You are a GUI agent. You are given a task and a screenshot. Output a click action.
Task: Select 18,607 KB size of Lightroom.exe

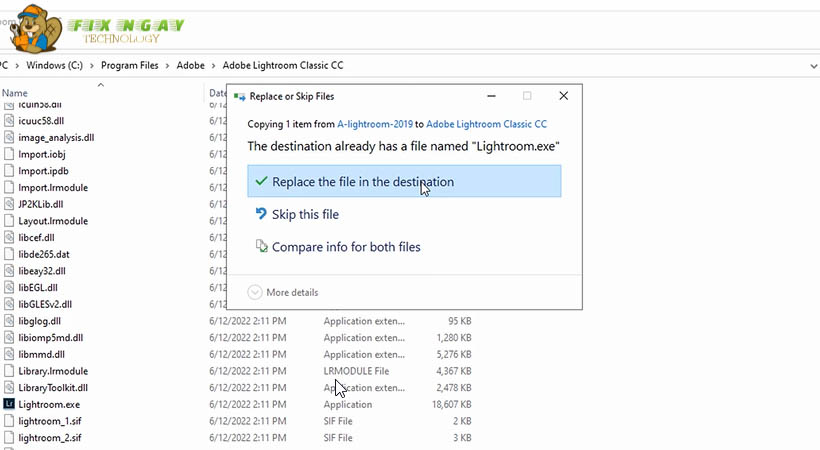(x=451, y=404)
